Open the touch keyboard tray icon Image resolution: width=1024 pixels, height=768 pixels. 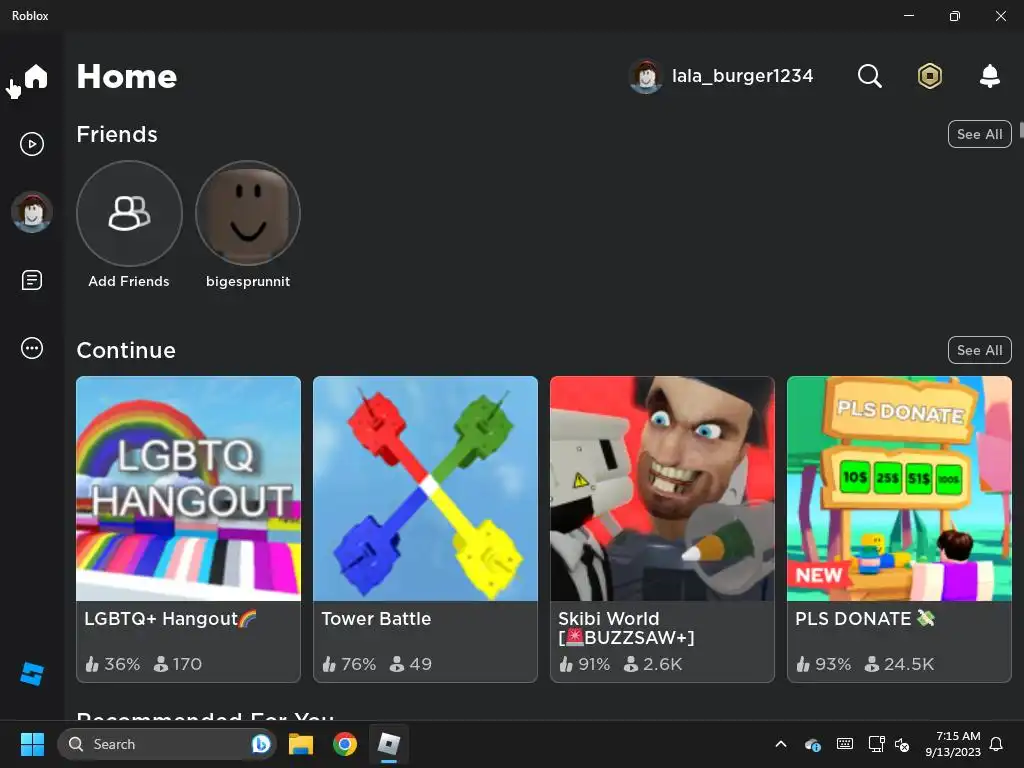[844, 744]
